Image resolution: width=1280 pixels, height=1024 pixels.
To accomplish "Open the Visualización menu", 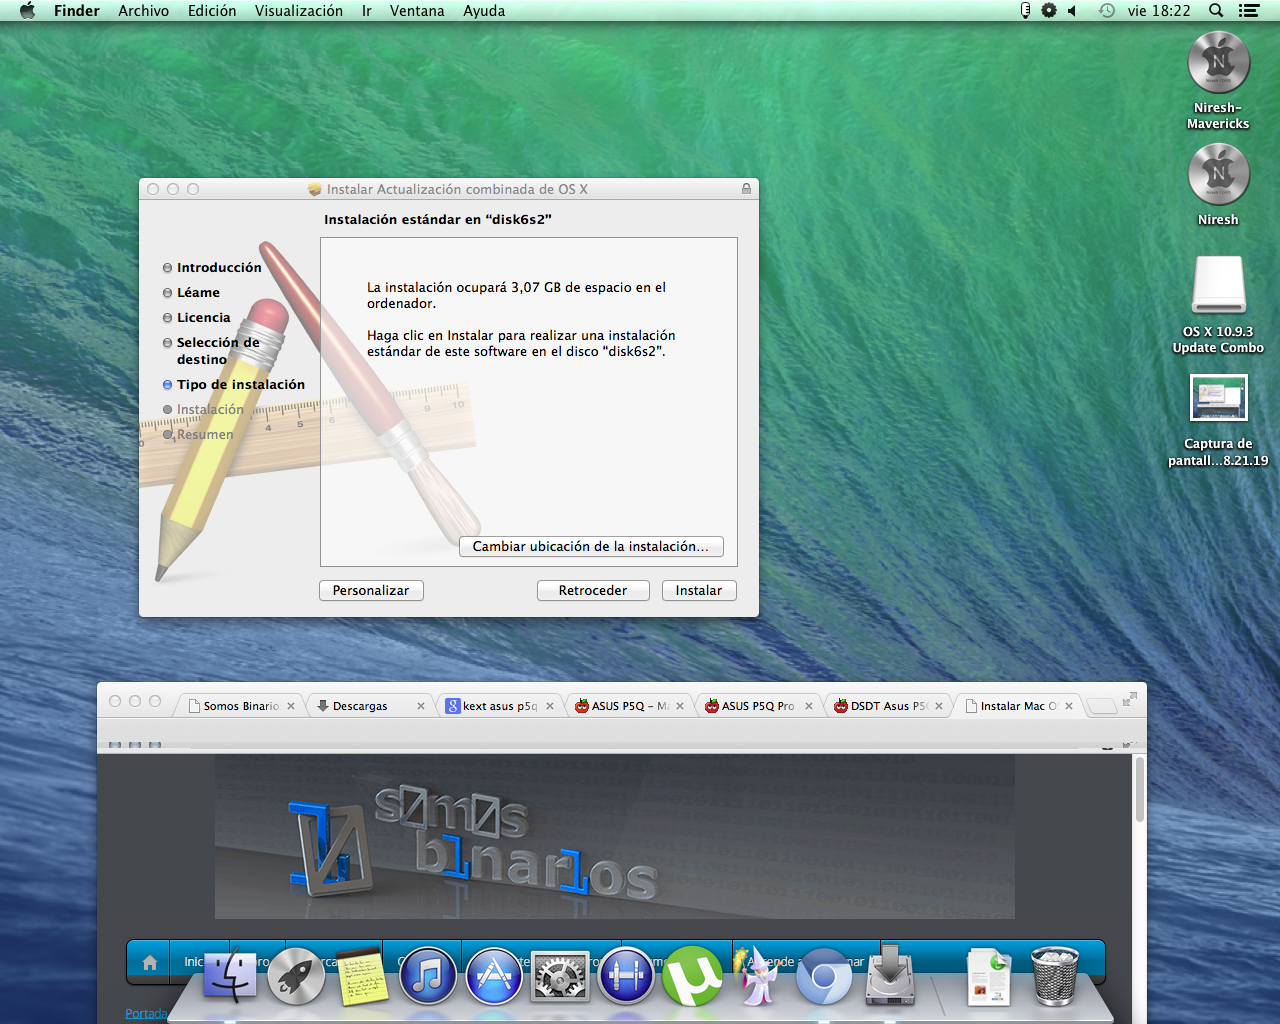I will coord(299,11).
